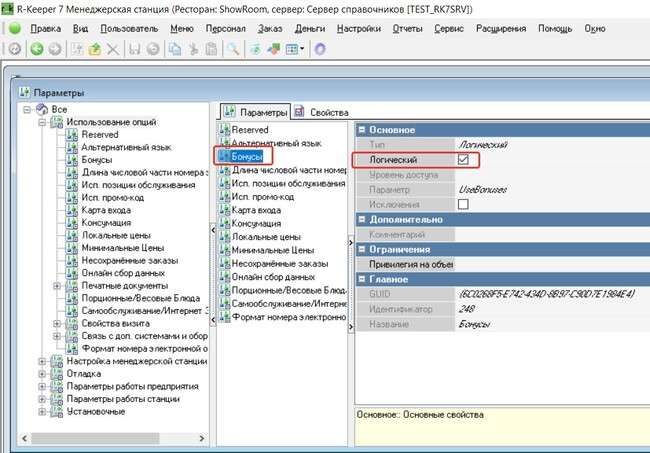The width and height of the screenshot is (650, 453).
Task: Click the copy toolbar icon
Action: (171, 48)
